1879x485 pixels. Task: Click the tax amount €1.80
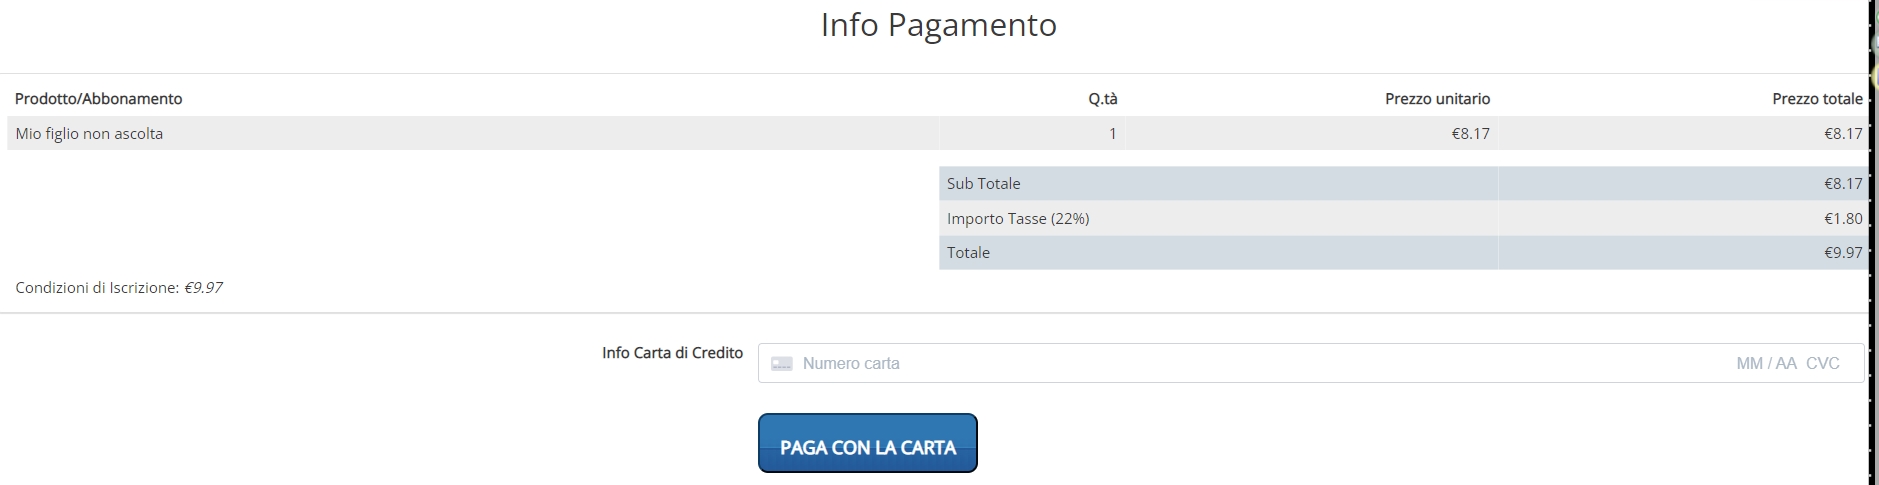(x=1842, y=219)
